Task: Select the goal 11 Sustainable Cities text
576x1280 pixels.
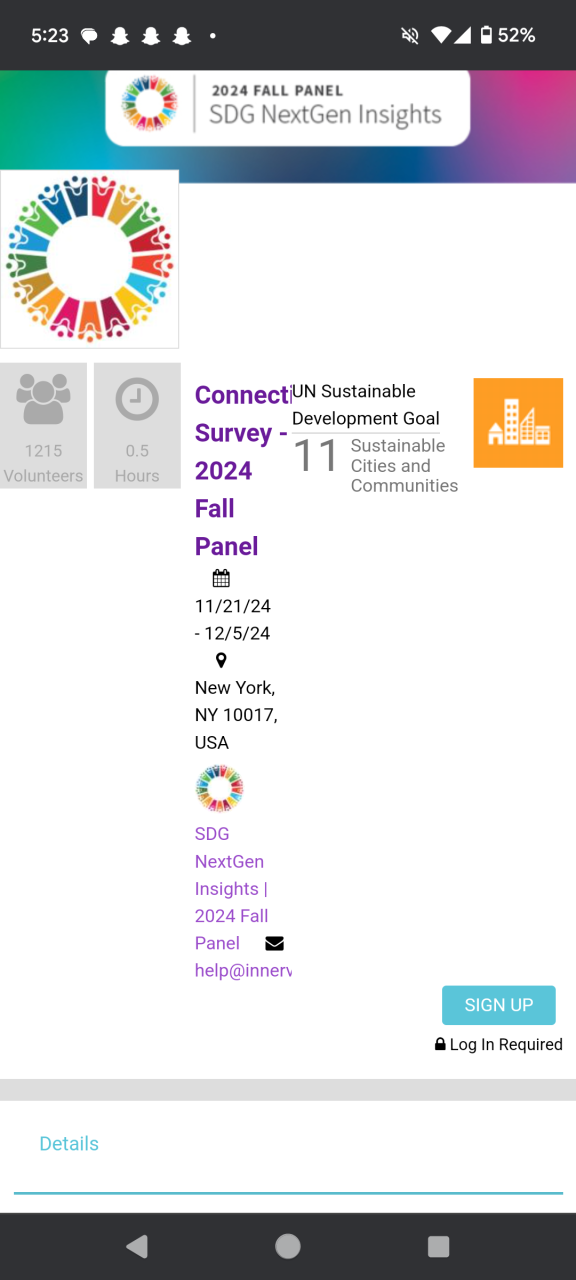Action: (376, 465)
